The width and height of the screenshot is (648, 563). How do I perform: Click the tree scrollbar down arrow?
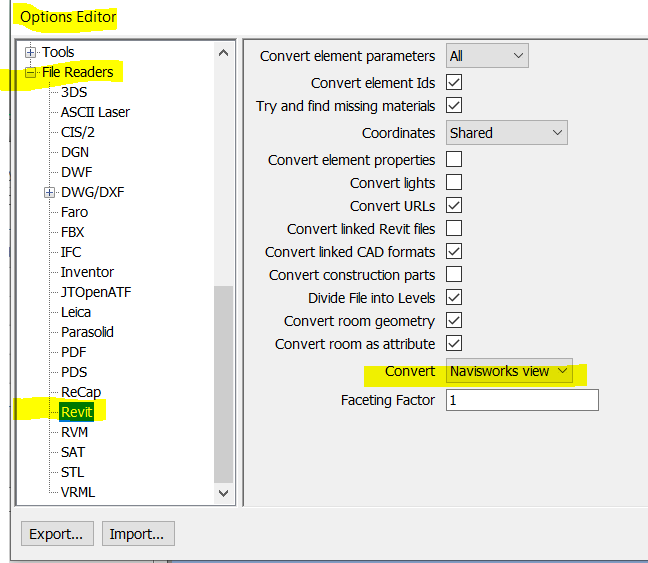point(224,492)
